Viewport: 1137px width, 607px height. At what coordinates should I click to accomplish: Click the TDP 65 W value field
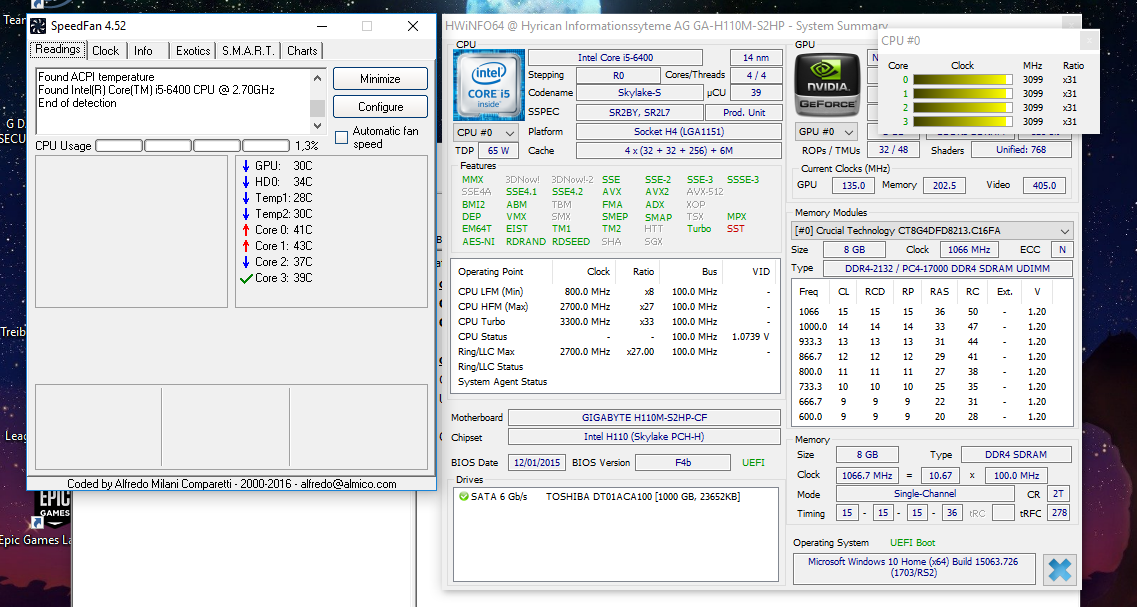pyautogui.click(x=498, y=151)
